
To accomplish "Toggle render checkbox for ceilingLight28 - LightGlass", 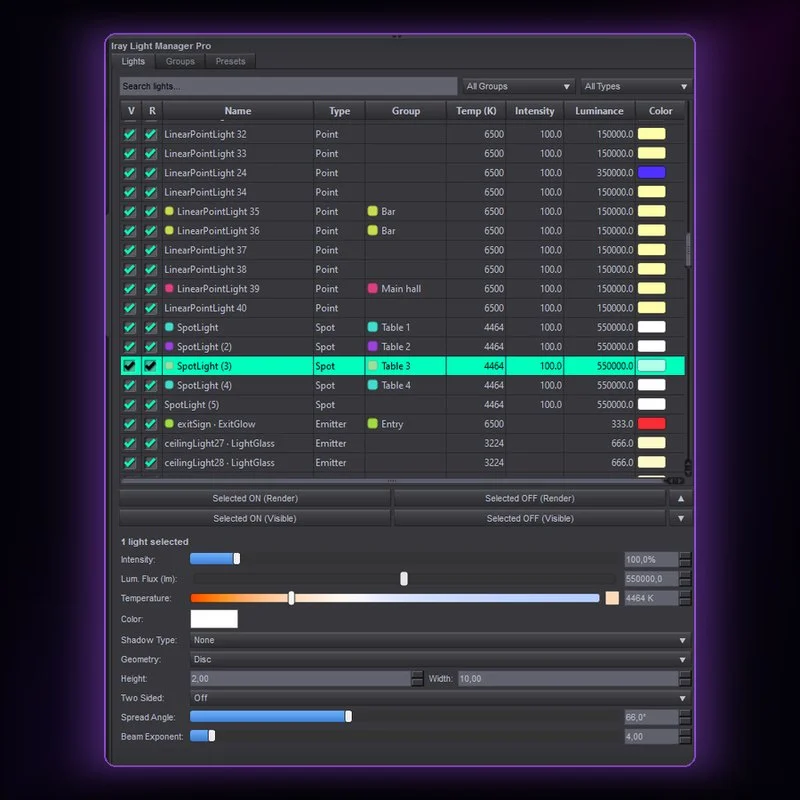I will 151,463.
